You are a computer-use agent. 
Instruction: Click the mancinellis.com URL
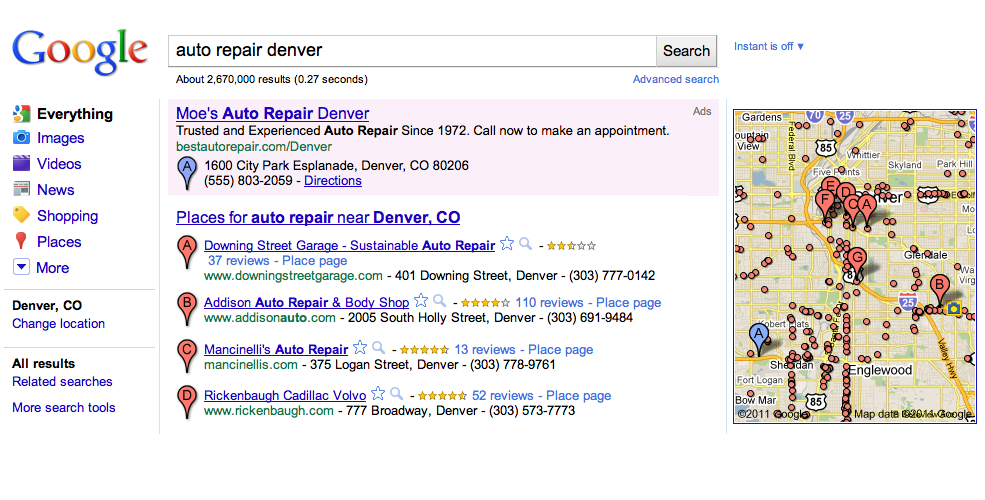(251, 365)
